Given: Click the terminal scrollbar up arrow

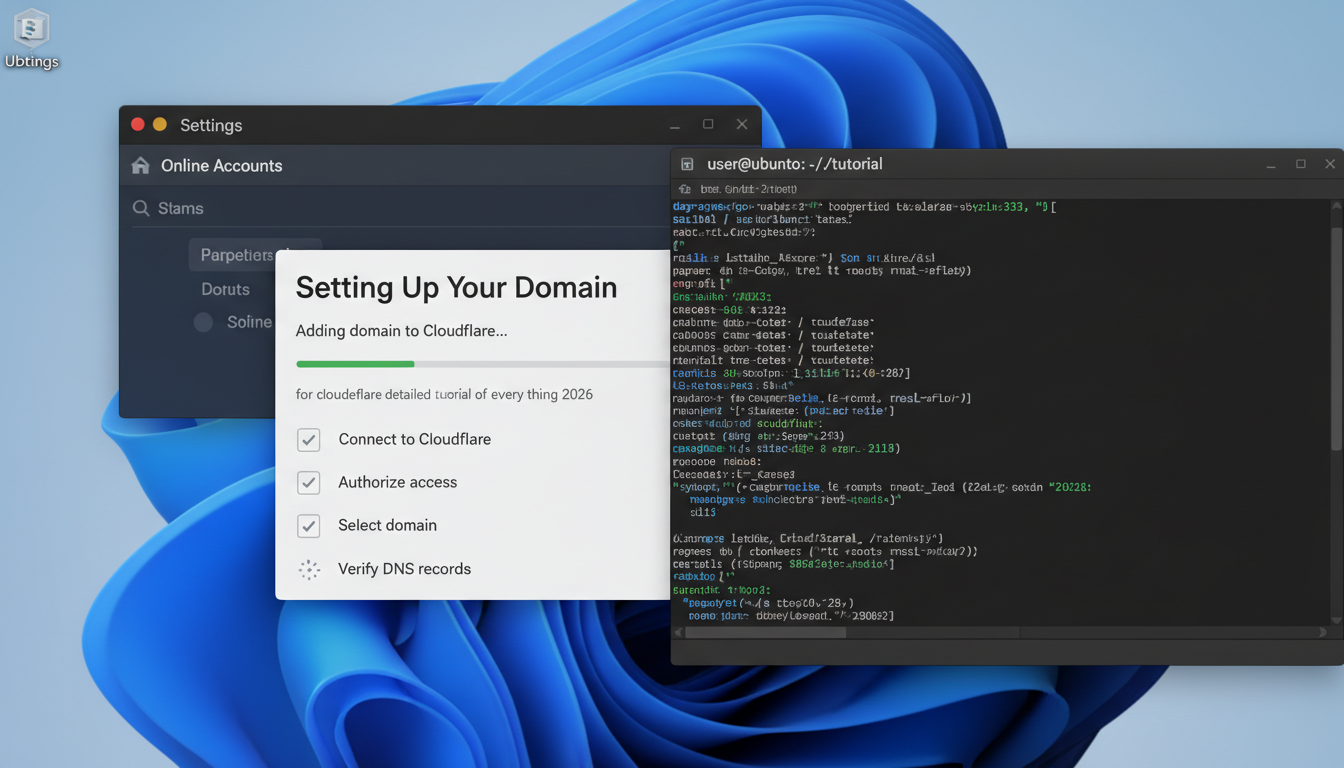Looking at the screenshot, I should coord(1337,206).
